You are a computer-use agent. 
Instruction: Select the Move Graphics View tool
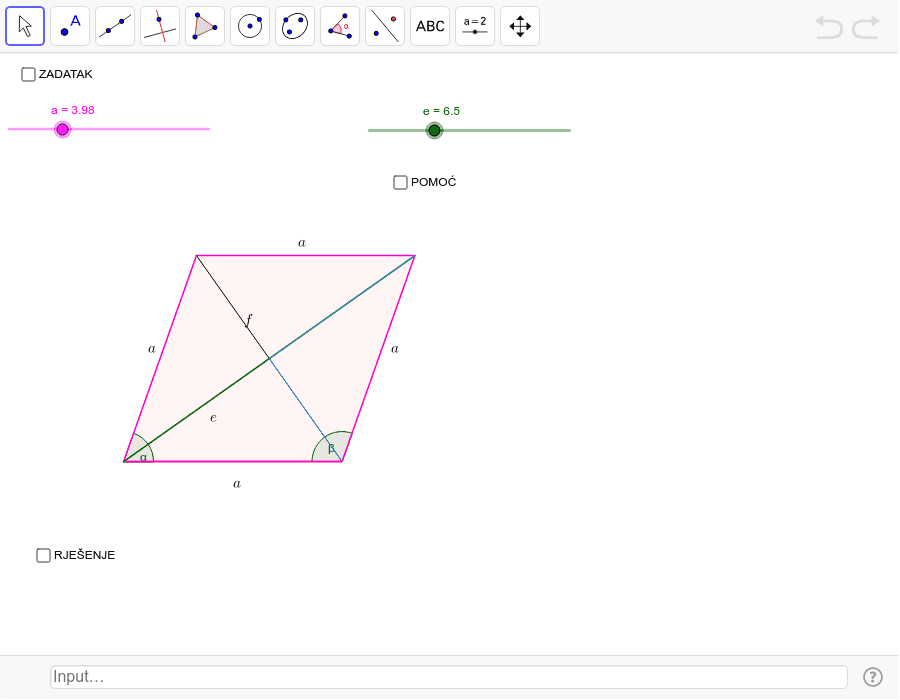click(520, 25)
